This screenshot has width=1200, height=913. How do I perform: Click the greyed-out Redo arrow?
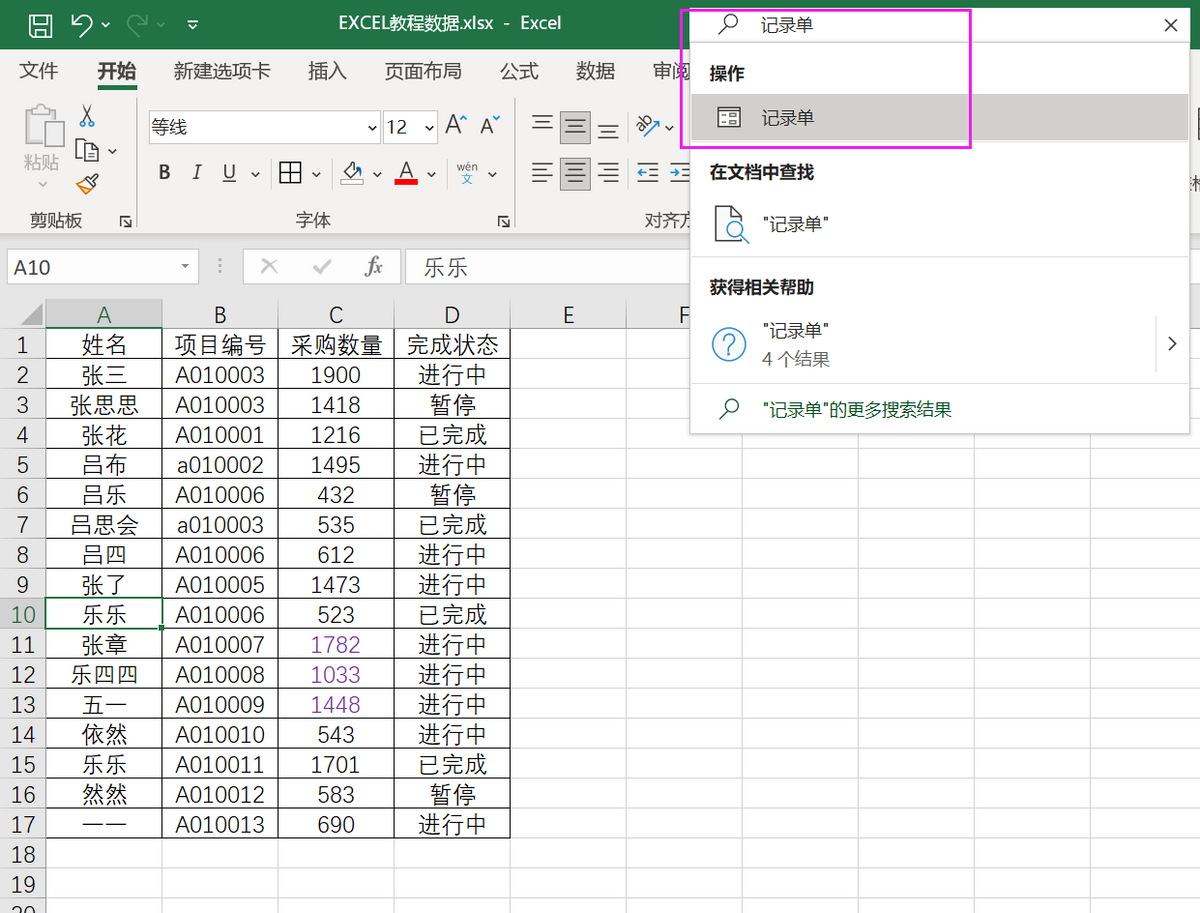[x=139, y=24]
